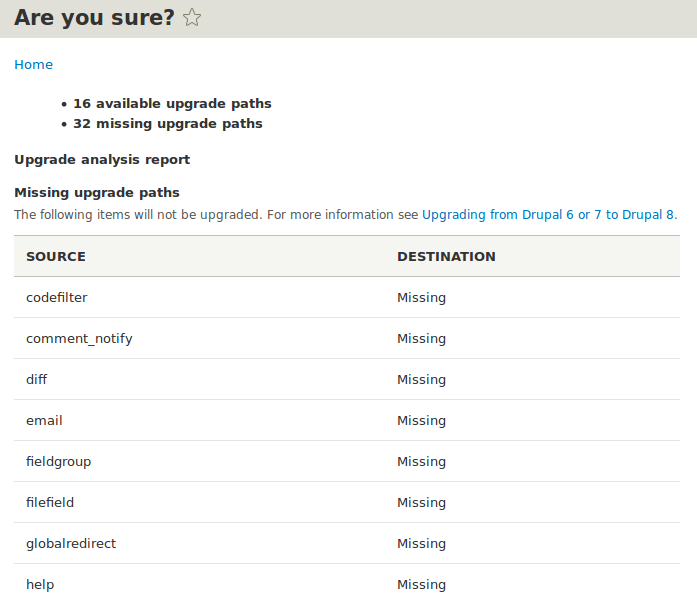Select the comment_notify source entry
Screen dimensions: 697x602
coord(79,338)
